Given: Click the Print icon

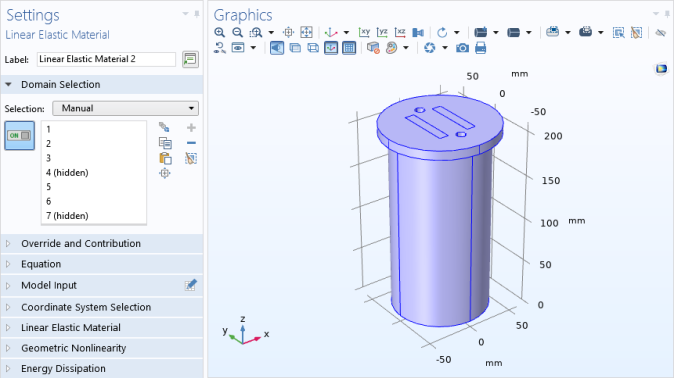Looking at the screenshot, I should click(481, 48).
